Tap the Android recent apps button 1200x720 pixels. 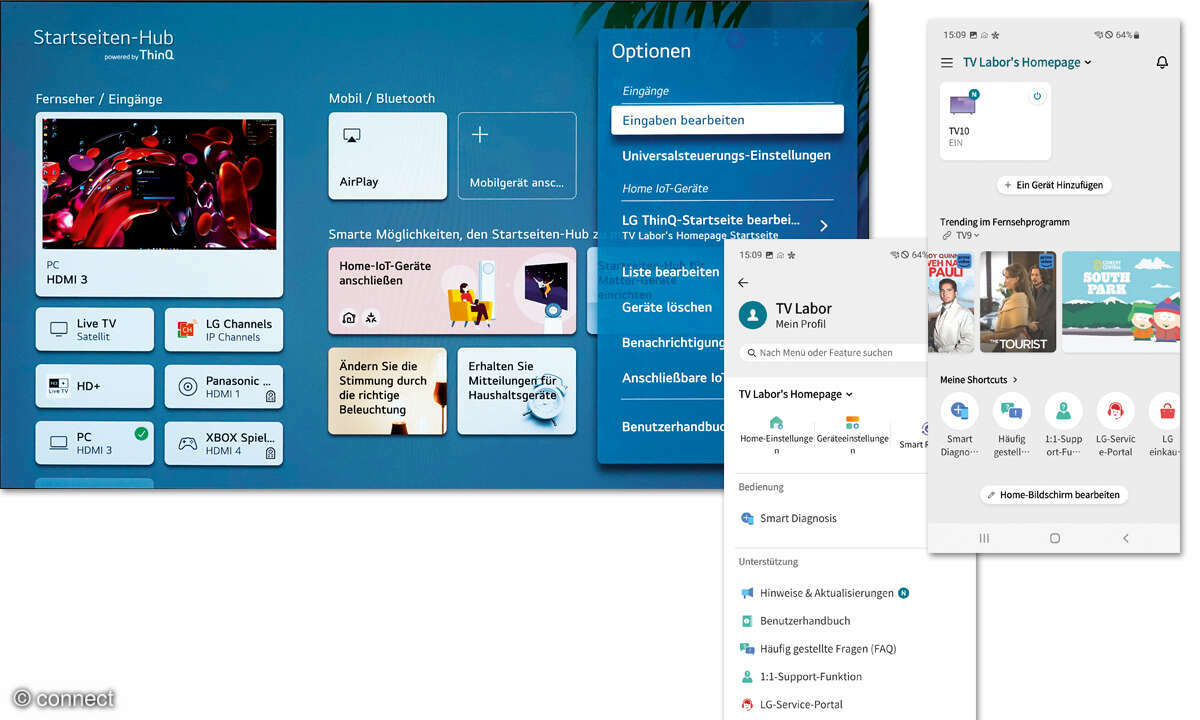pos(984,538)
